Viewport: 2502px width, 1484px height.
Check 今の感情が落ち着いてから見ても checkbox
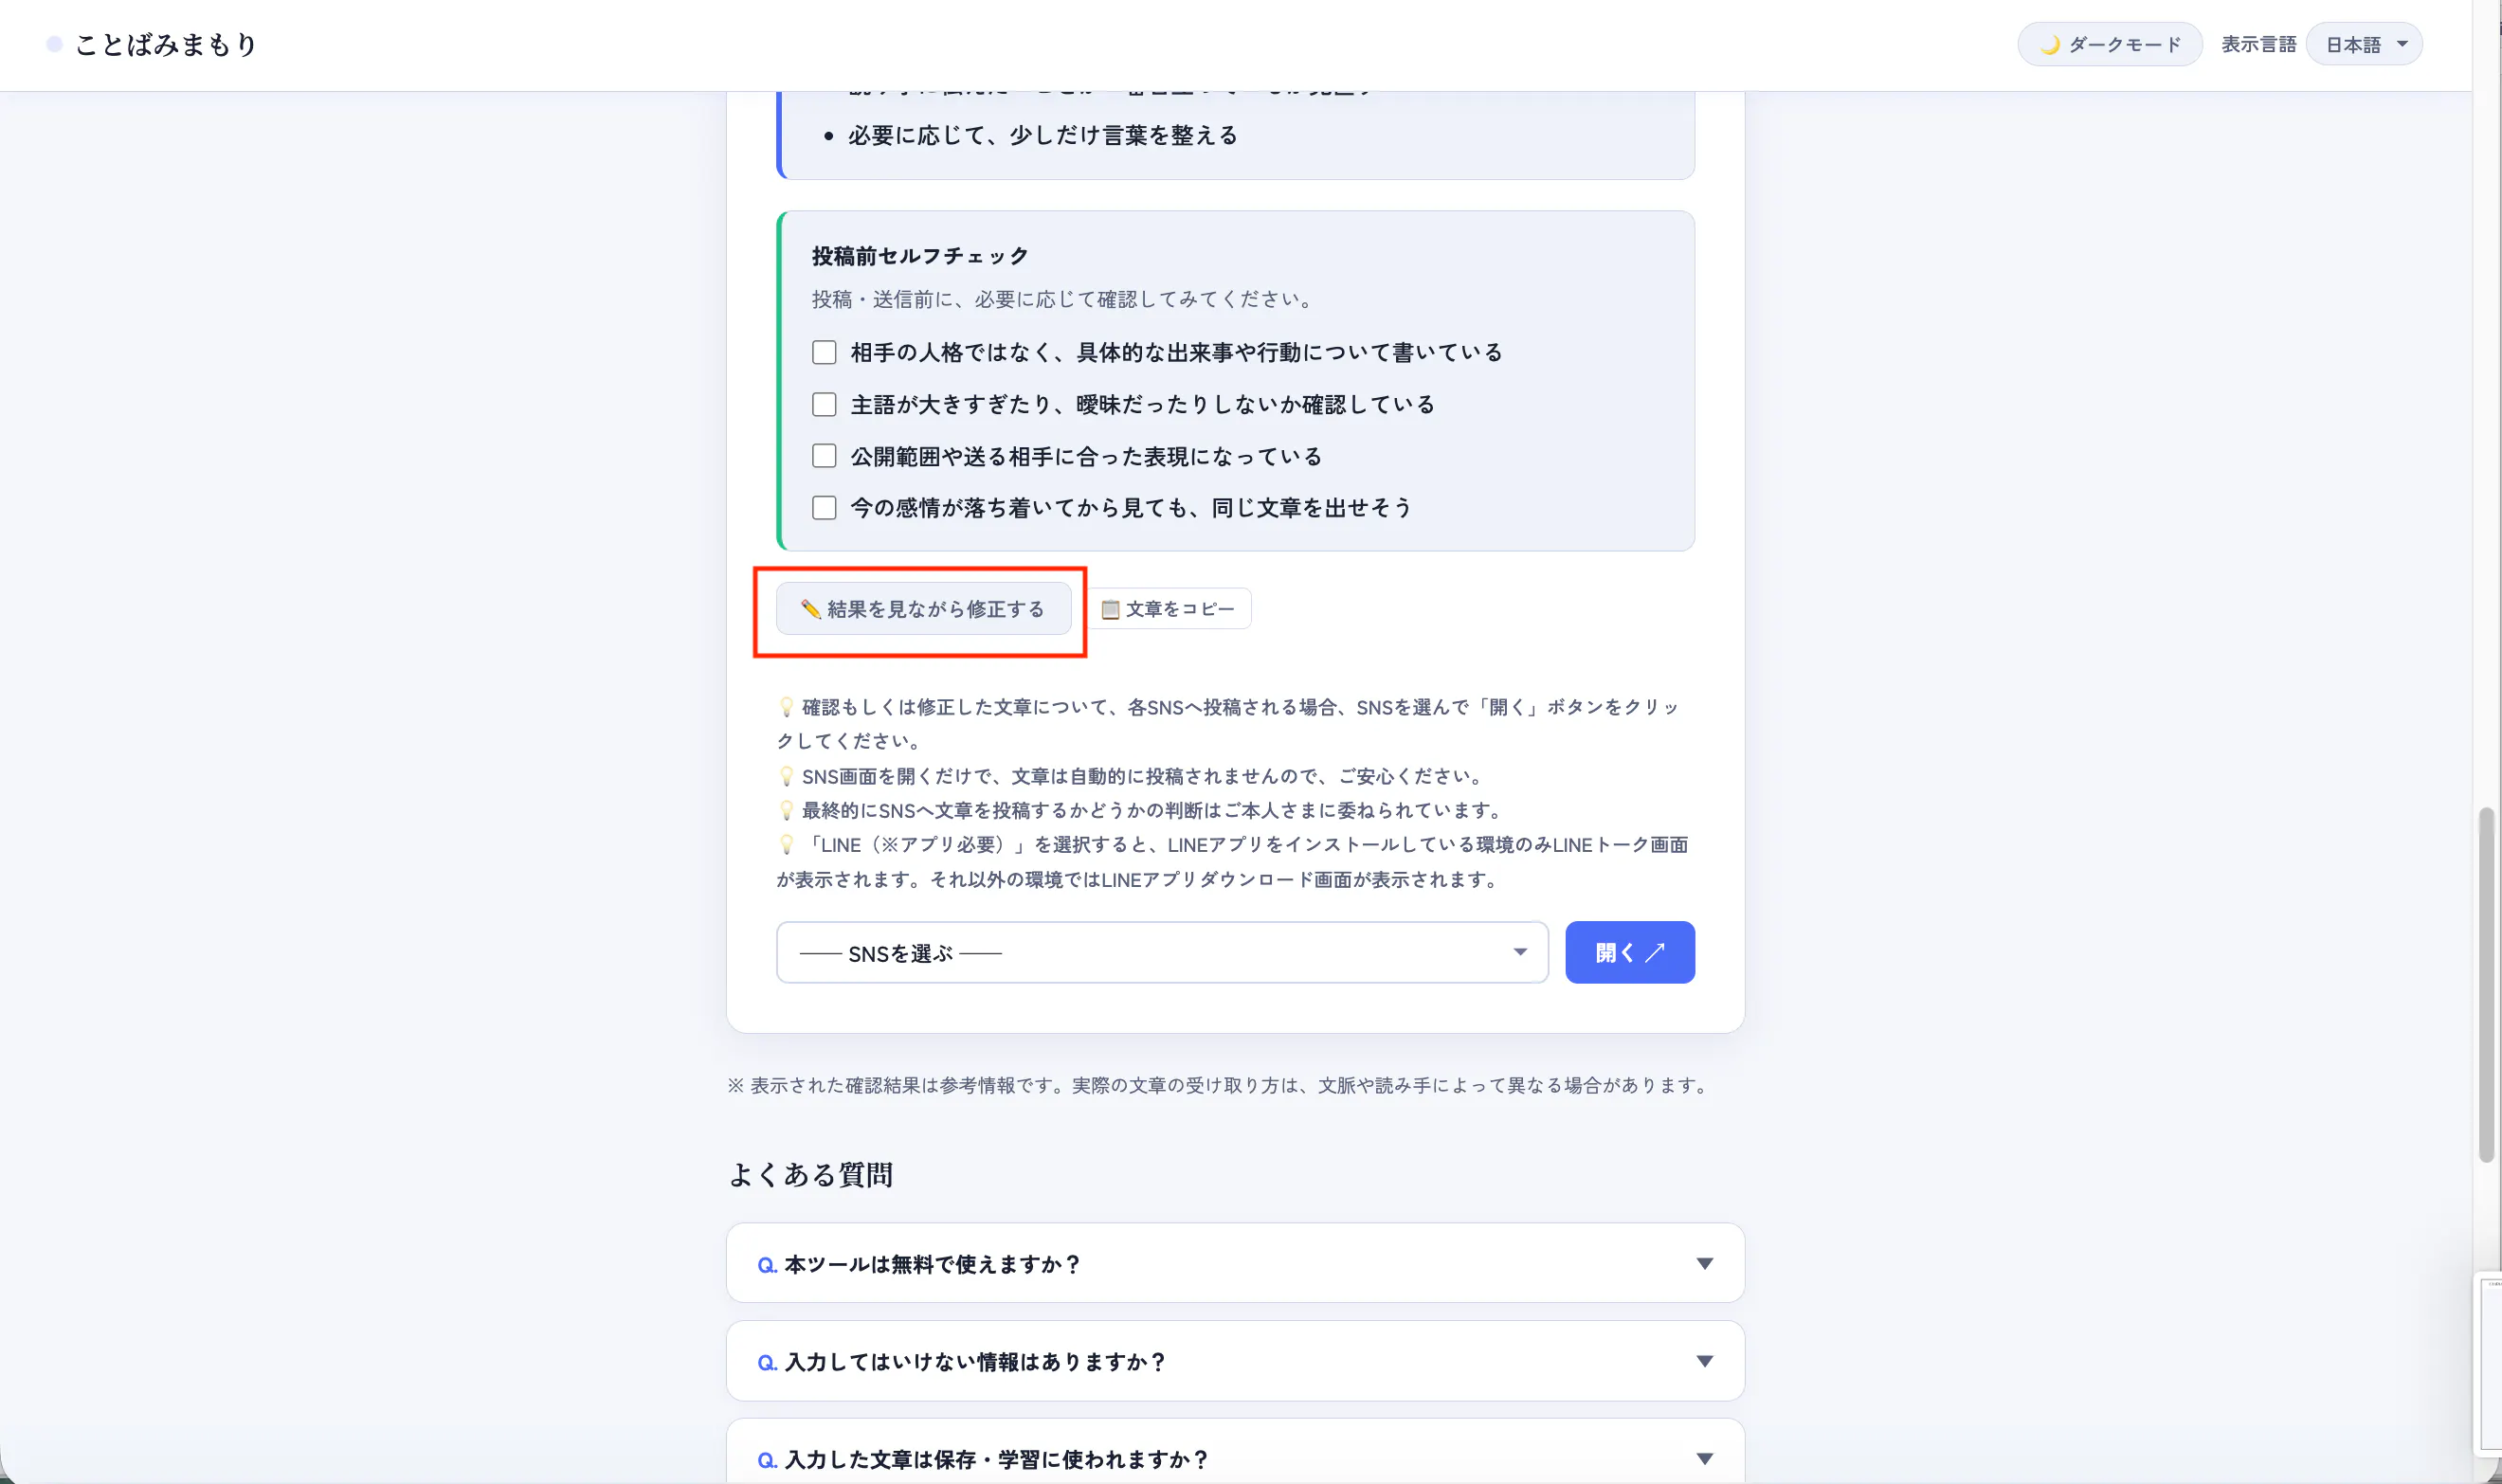coord(824,507)
